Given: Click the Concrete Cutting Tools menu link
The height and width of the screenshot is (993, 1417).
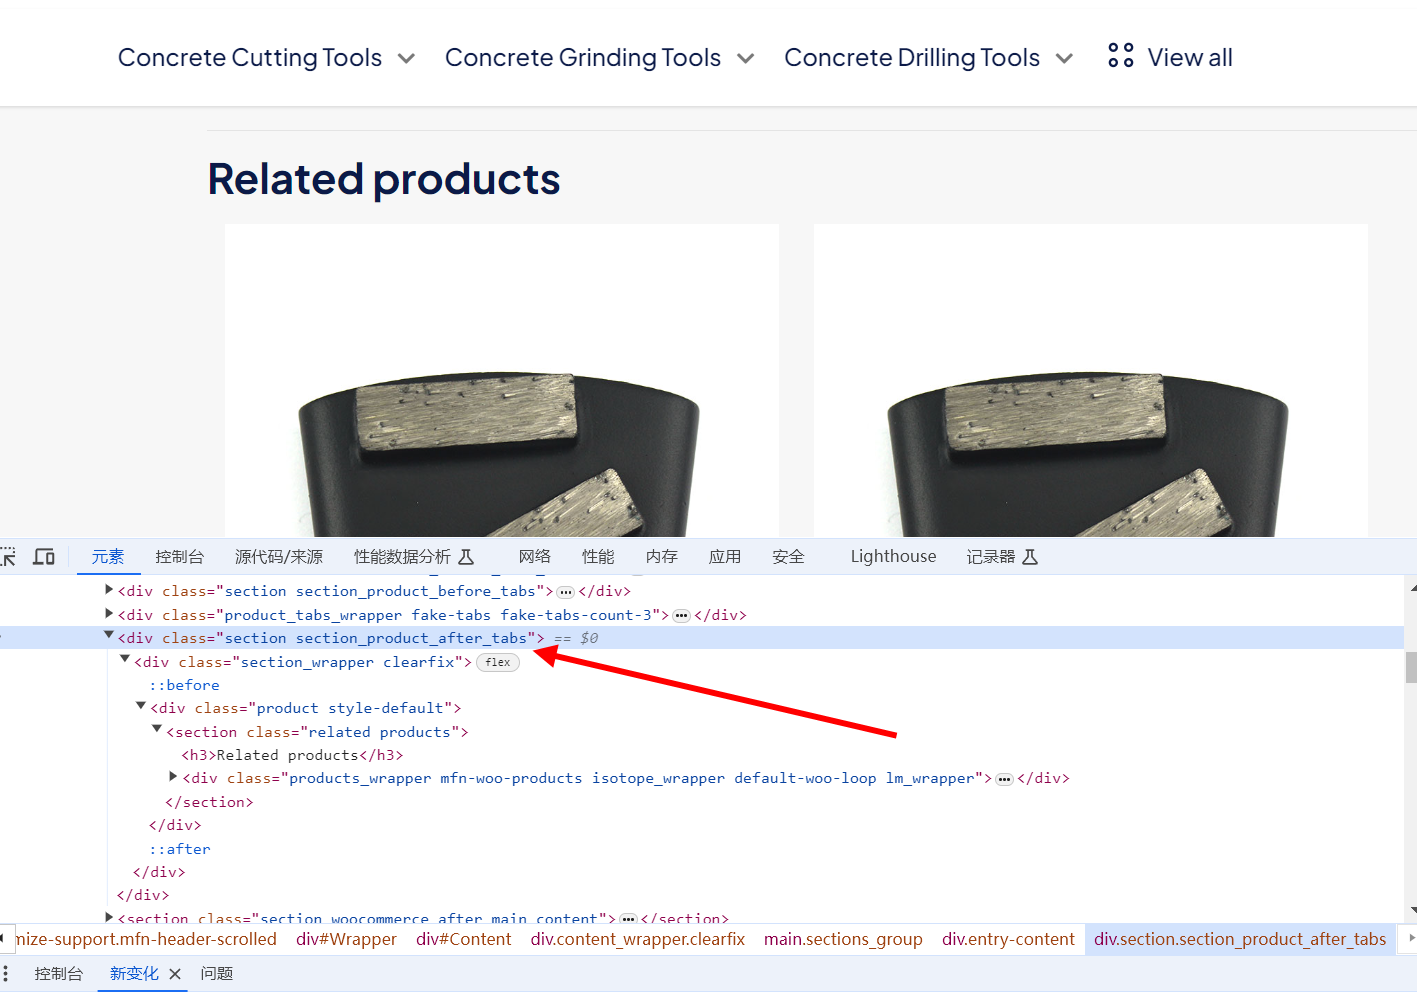Looking at the screenshot, I should pos(250,58).
